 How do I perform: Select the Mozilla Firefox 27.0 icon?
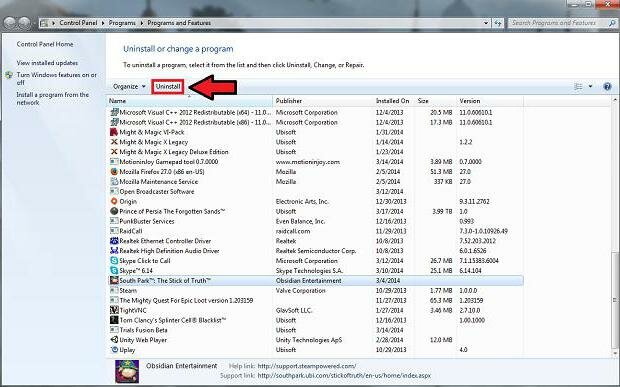(x=114, y=172)
